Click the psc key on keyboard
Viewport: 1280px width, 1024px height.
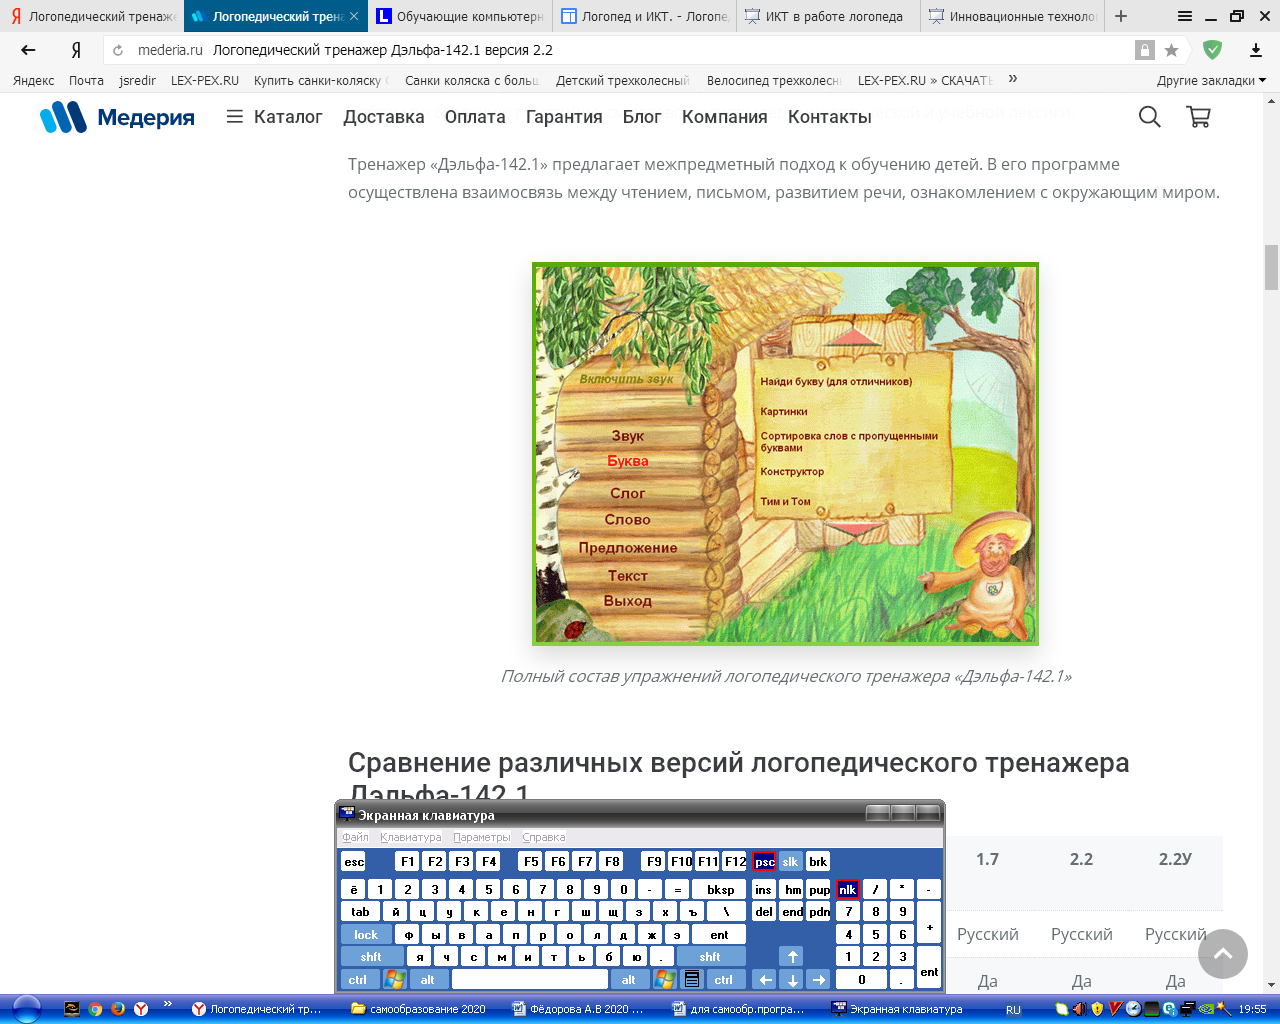(764, 861)
